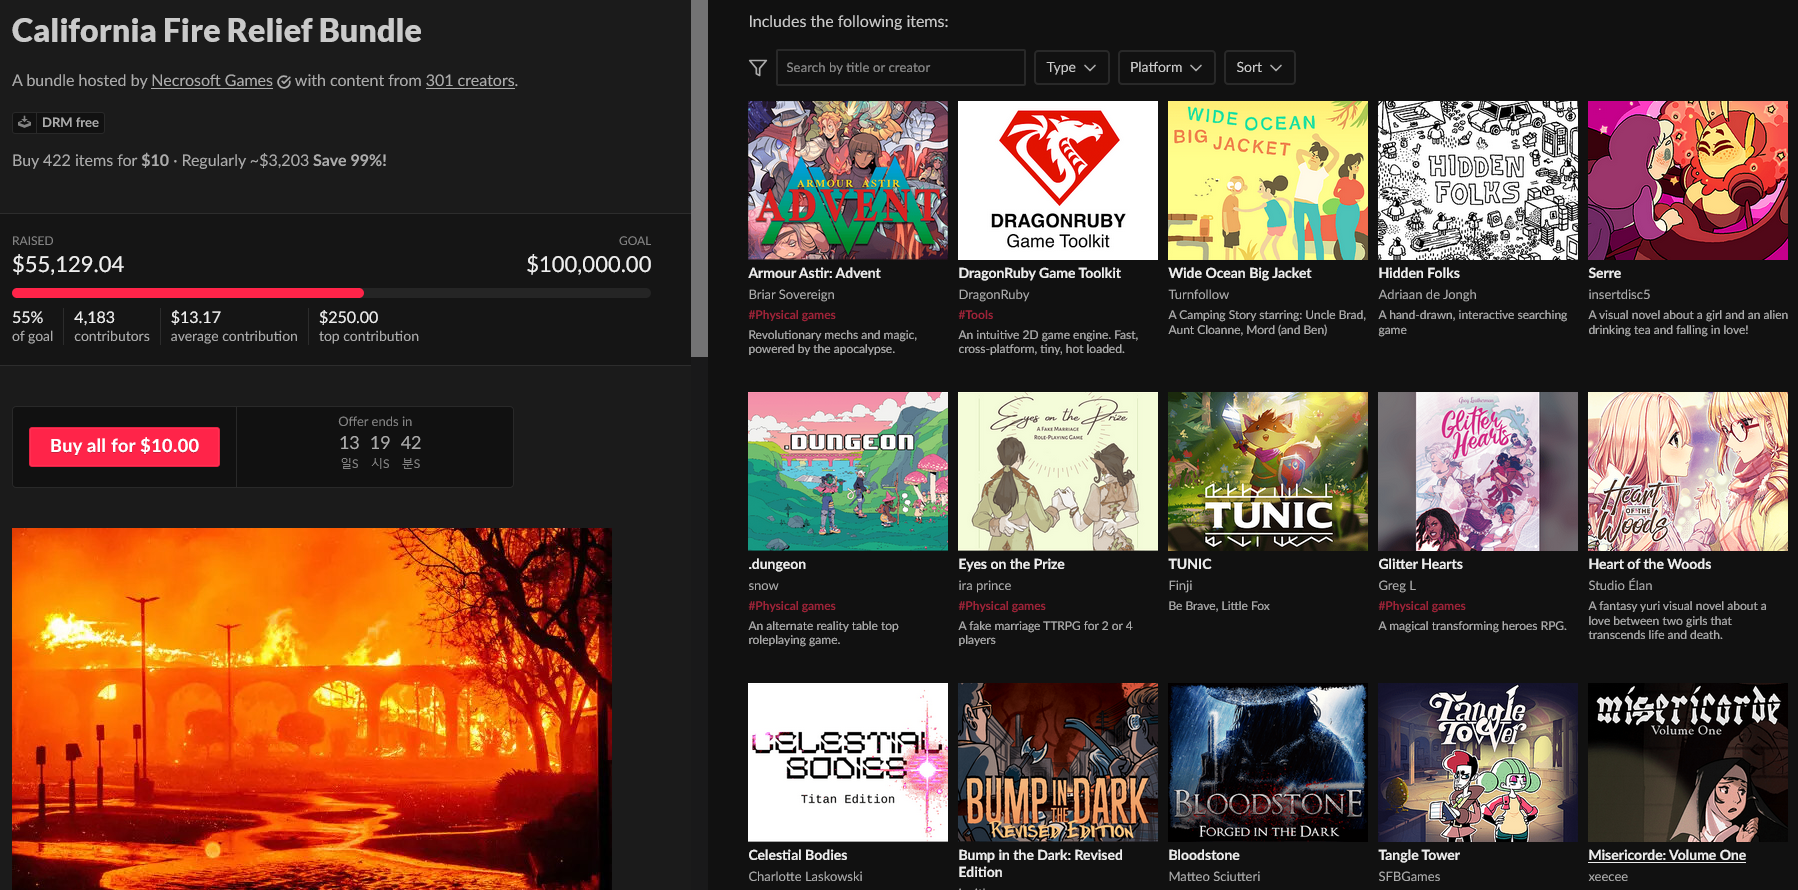Click the Buy all for $10.00 button

point(125,446)
